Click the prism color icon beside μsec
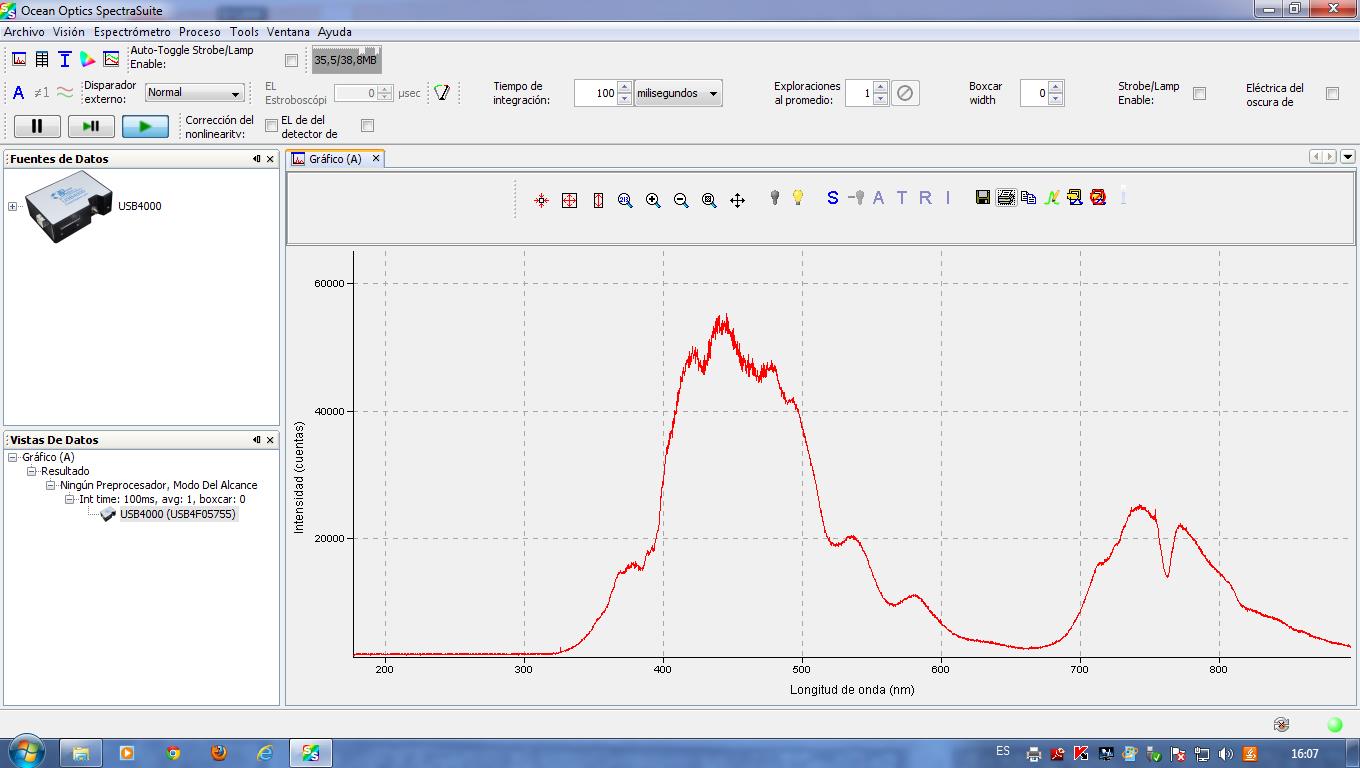1360x768 pixels. pos(441,93)
